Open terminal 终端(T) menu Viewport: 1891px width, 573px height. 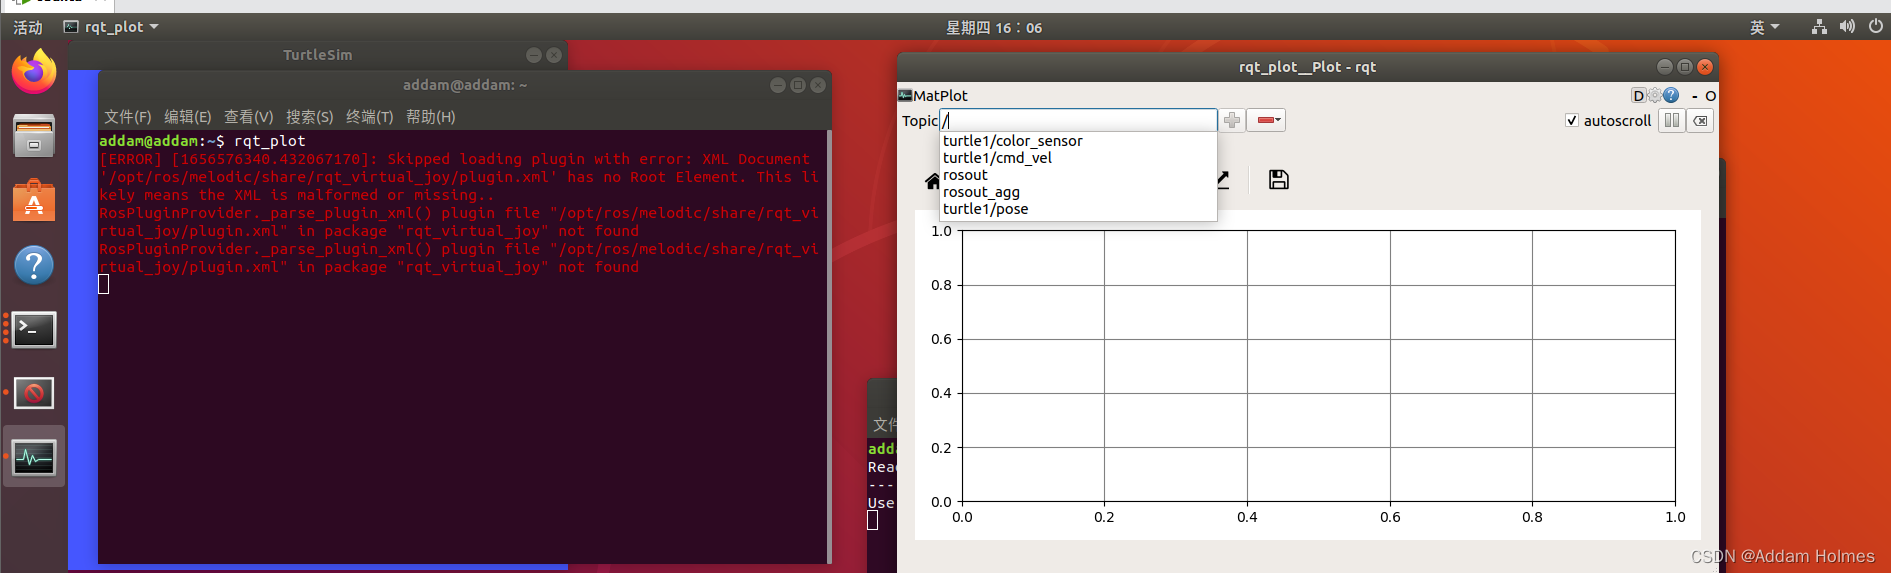tap(370, 117)
